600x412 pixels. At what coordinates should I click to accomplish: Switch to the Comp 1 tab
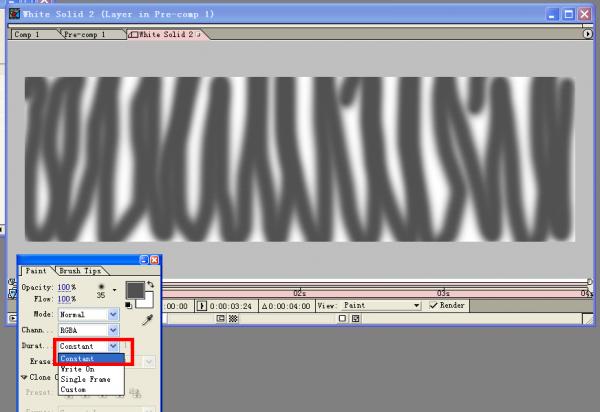[33, 34]
